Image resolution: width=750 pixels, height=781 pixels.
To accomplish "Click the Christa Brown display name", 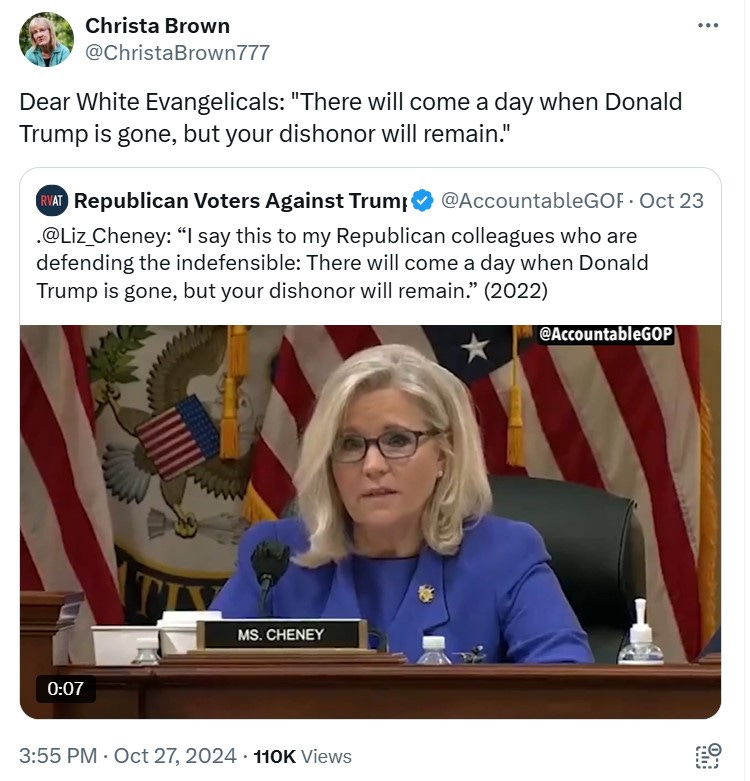I will click(x=157, y=26).
